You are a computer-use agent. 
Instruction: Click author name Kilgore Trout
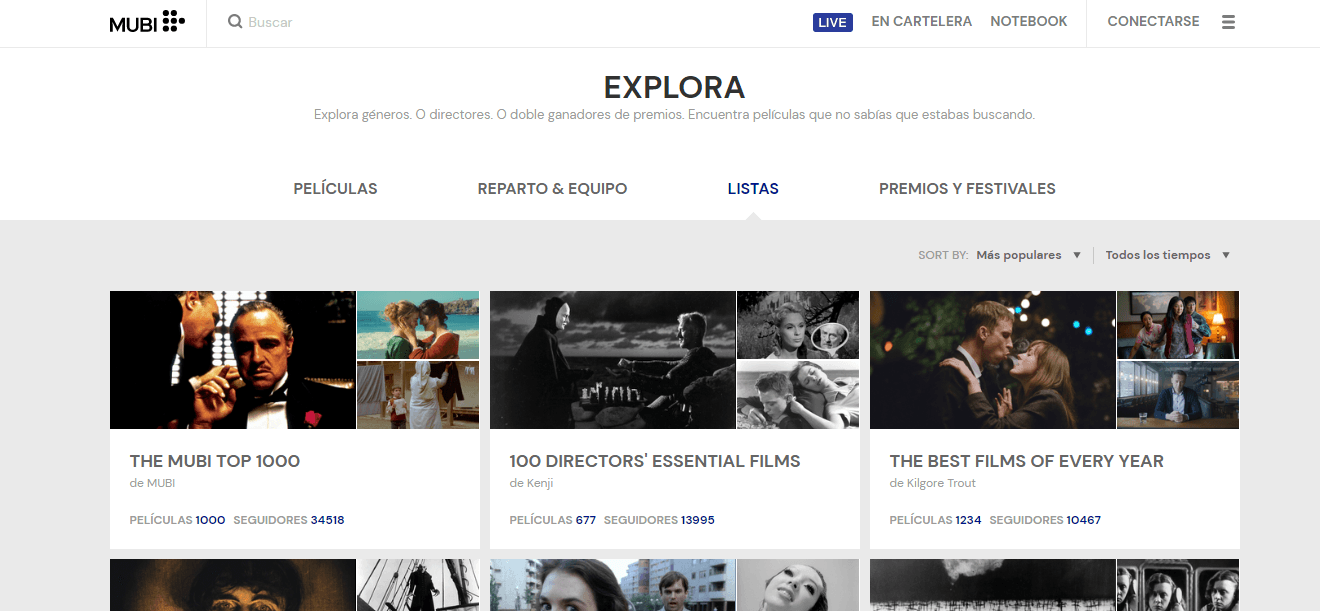pos(941,483)
